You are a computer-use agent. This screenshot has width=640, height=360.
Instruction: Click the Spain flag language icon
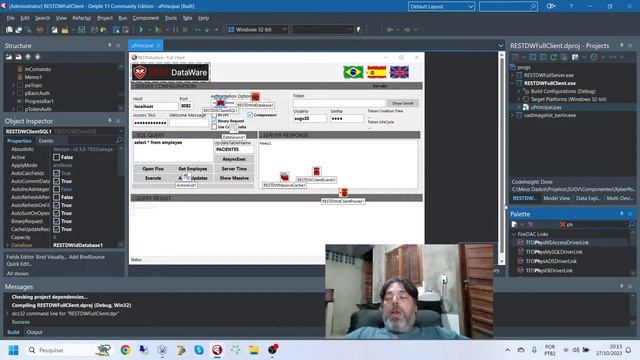pos(376,72)
